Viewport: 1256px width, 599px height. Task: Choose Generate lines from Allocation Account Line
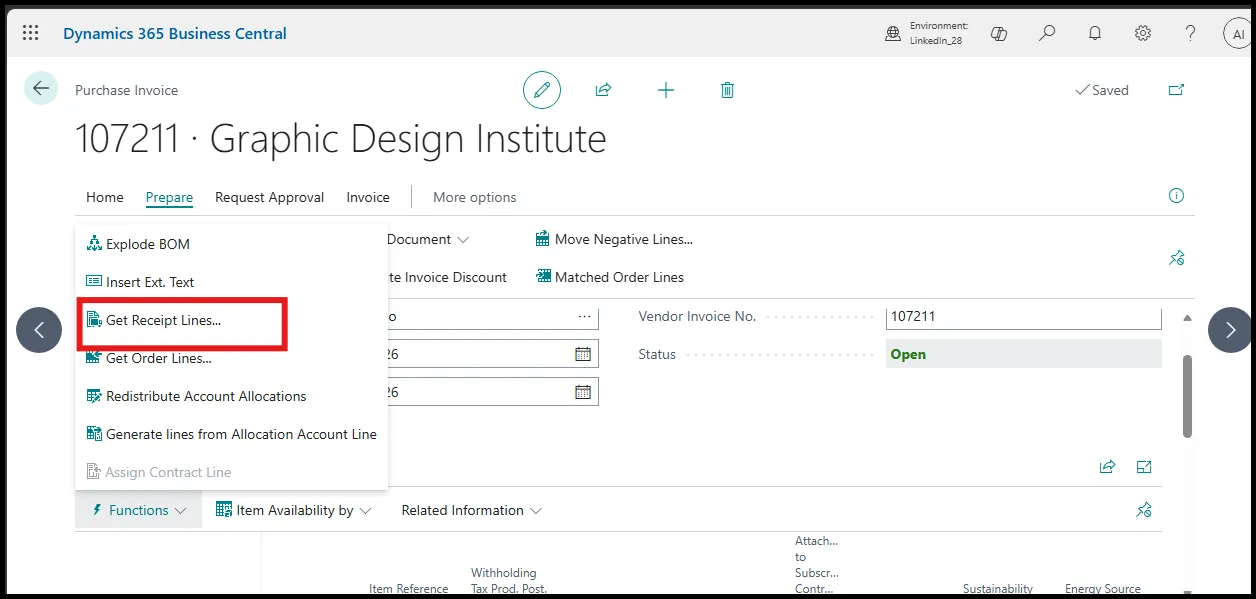click(x=231, y=434)
